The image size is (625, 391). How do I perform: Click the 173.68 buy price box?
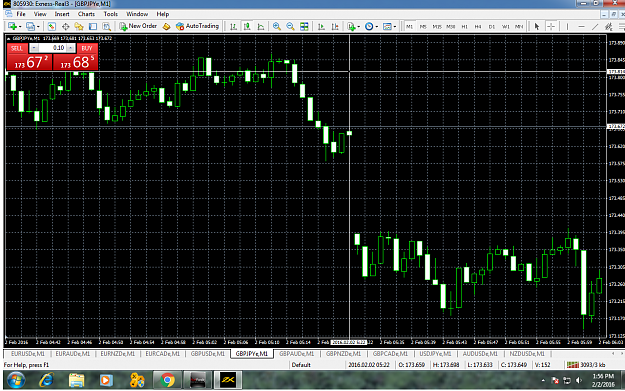pyautogui.click(x=75, y=62)
